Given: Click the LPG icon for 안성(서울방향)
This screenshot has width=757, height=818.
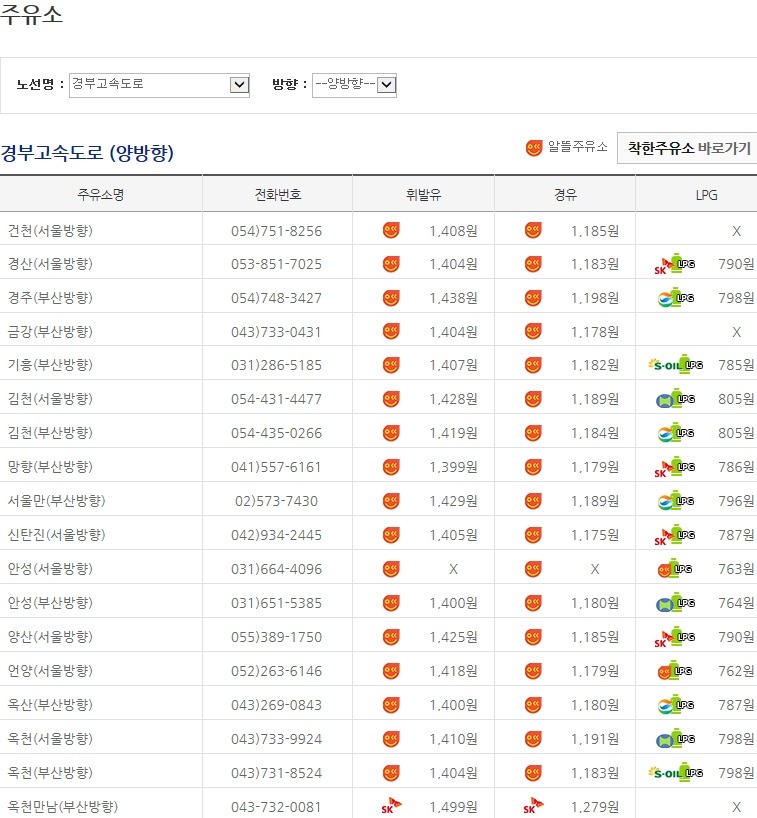Looking at the screenshot, I should click(675, 569).
